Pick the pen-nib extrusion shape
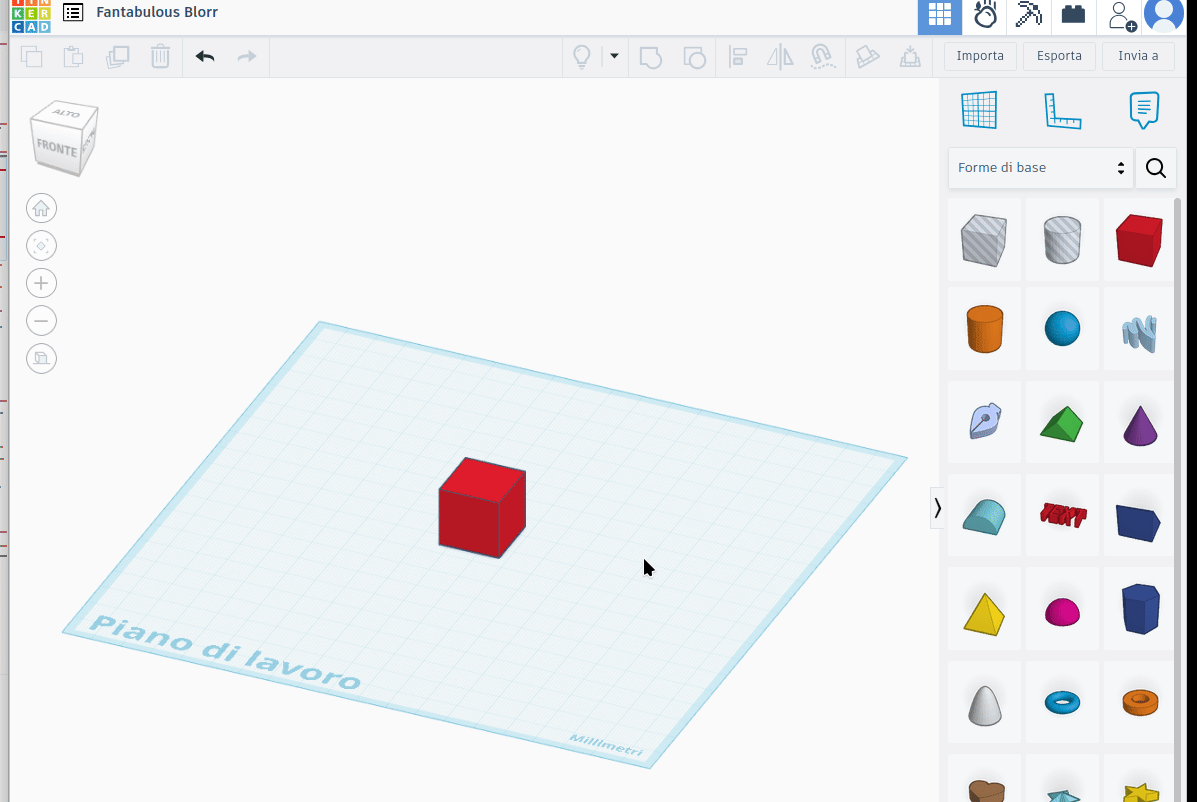 [984, 421]
